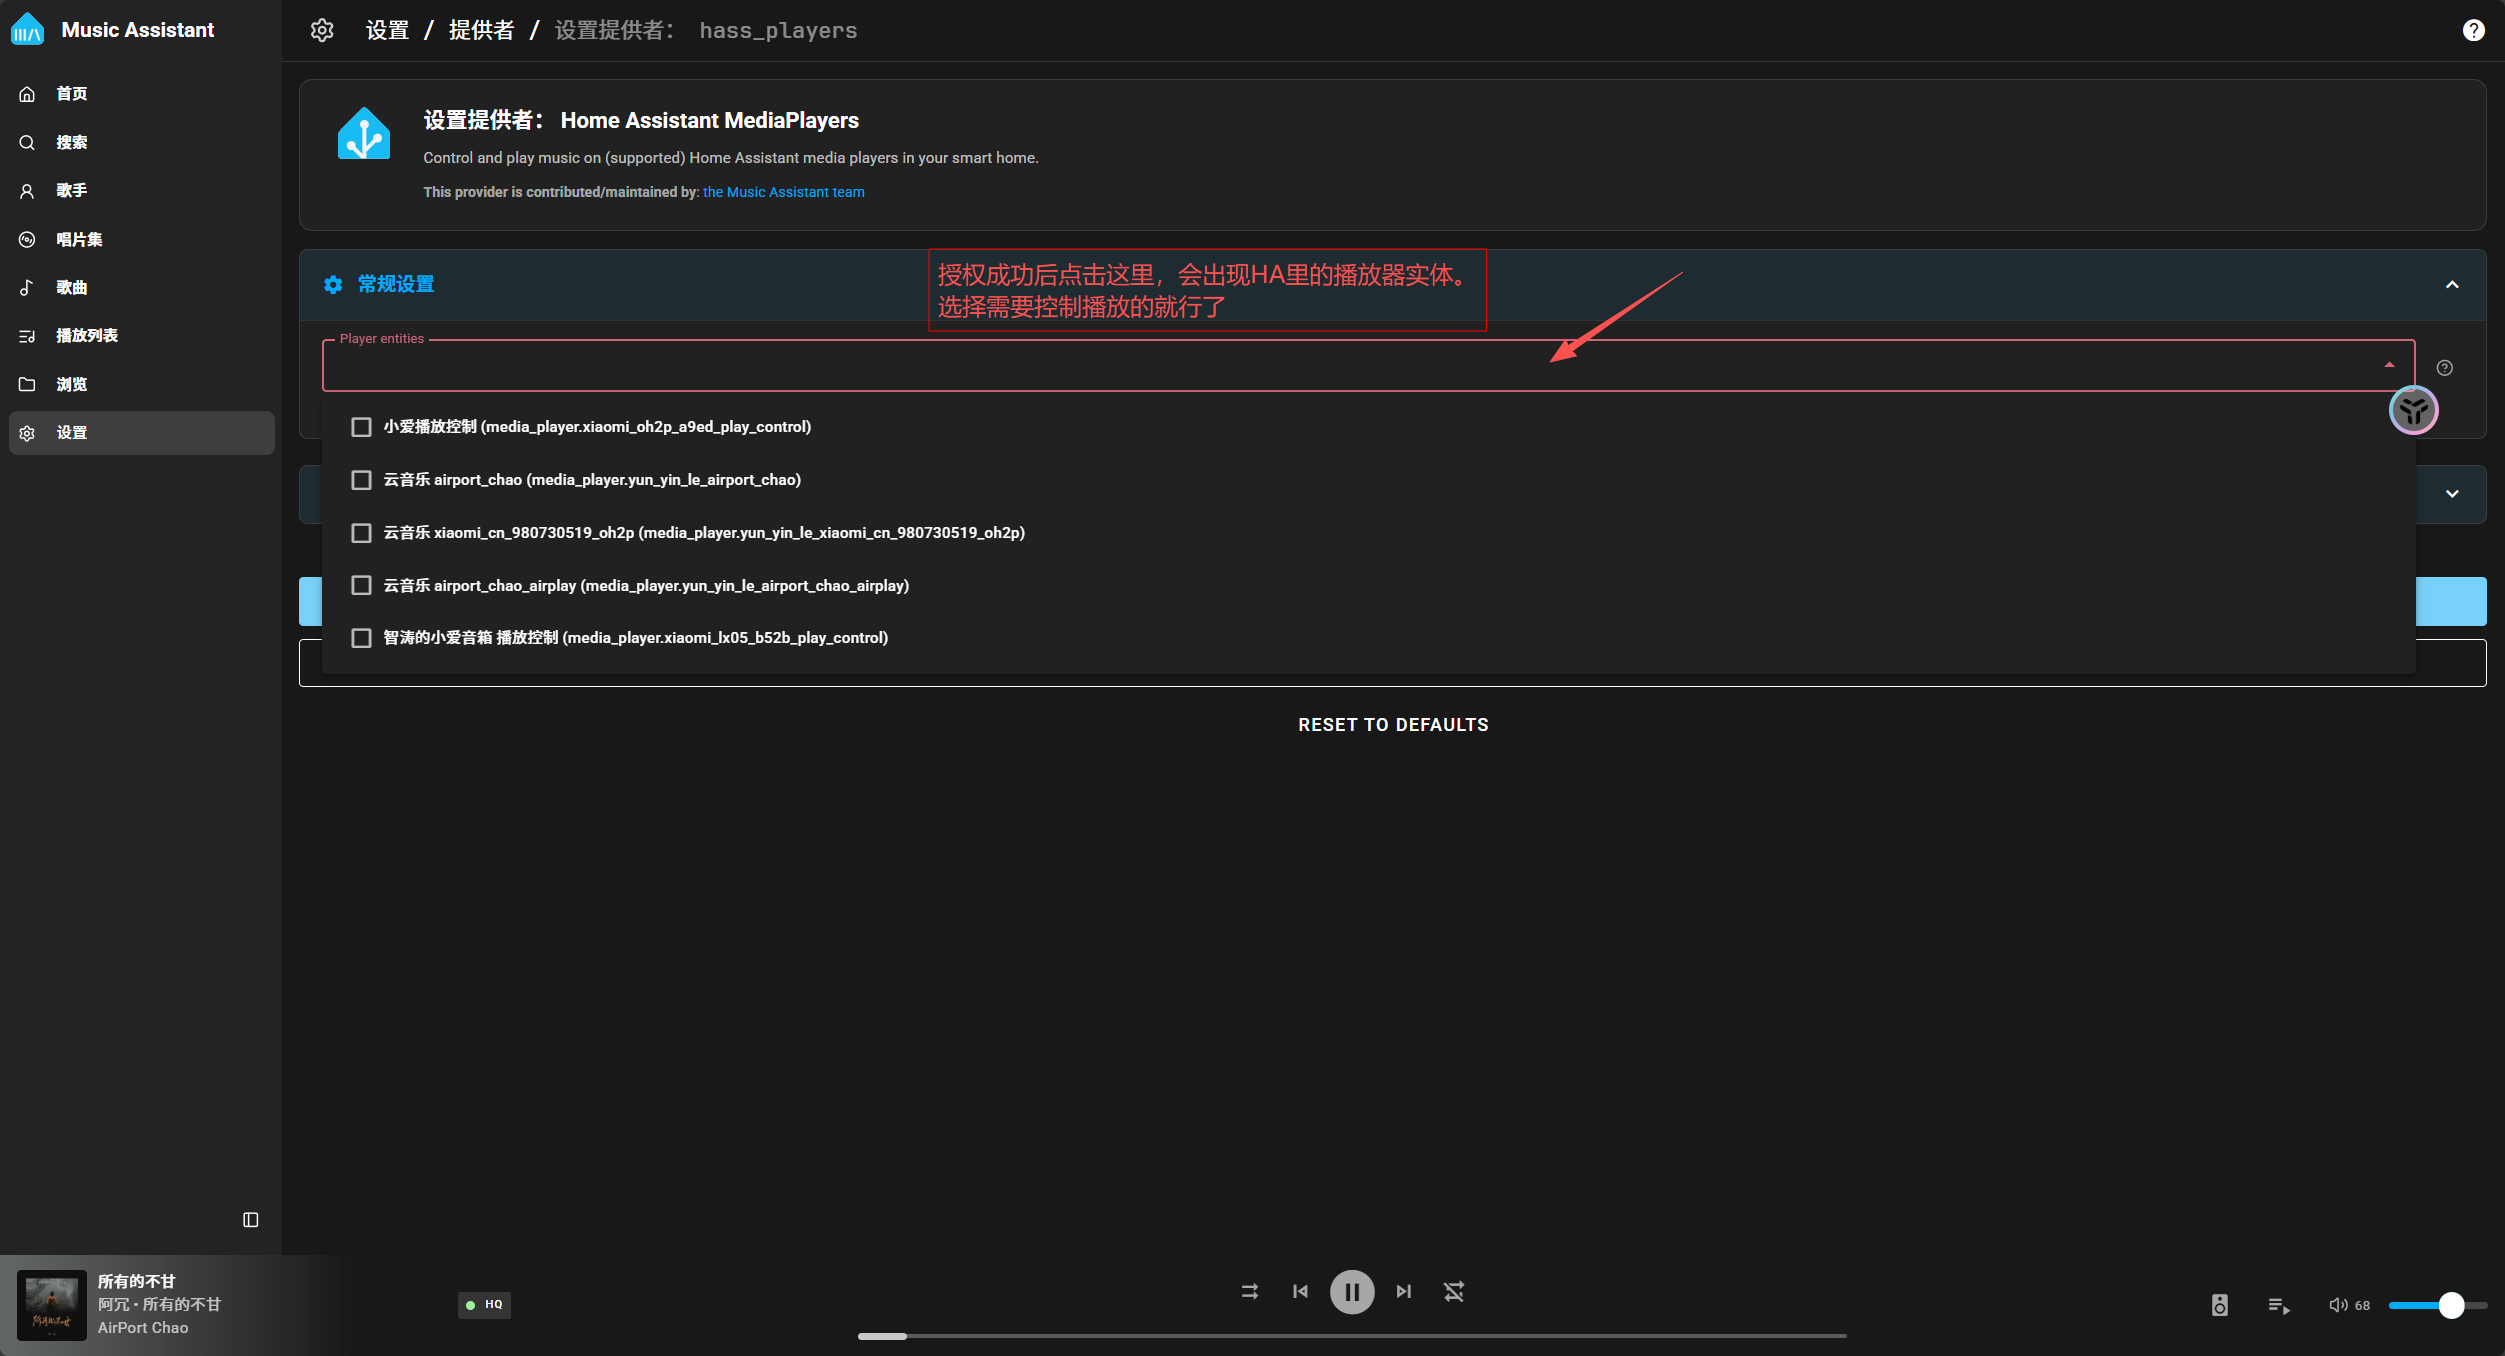Collapse the 常规设置 section chevron

(2452, 285)
